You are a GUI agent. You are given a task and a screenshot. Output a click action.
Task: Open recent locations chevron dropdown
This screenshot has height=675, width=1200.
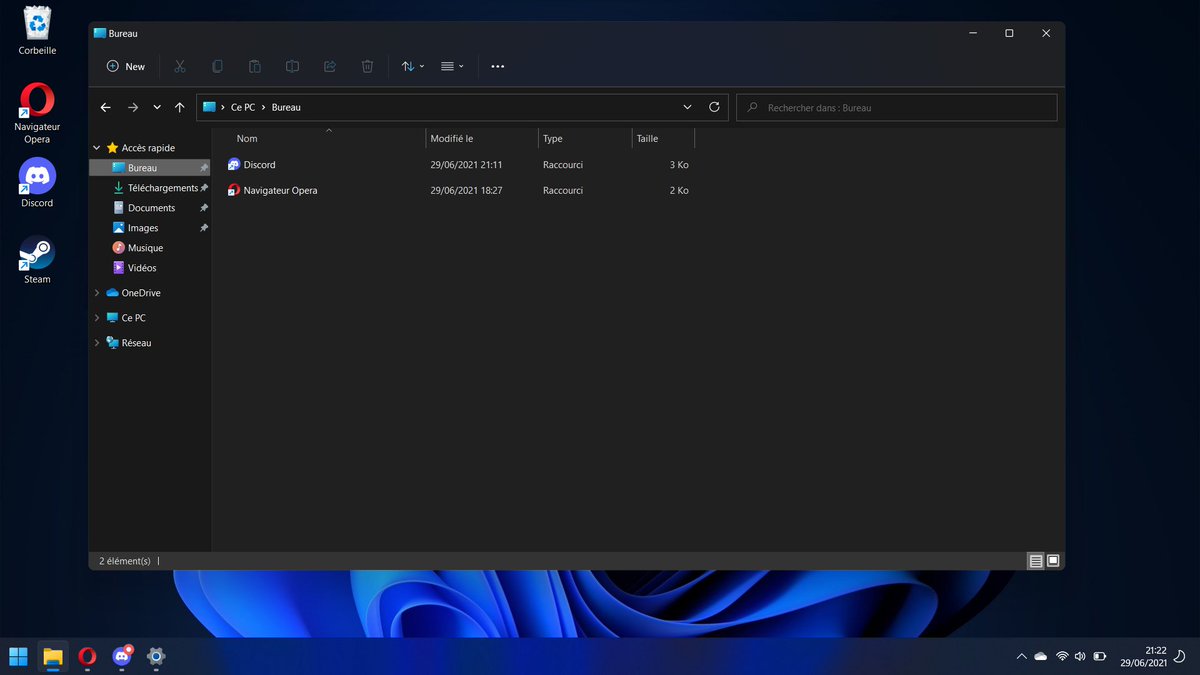(x=157, y=107)
